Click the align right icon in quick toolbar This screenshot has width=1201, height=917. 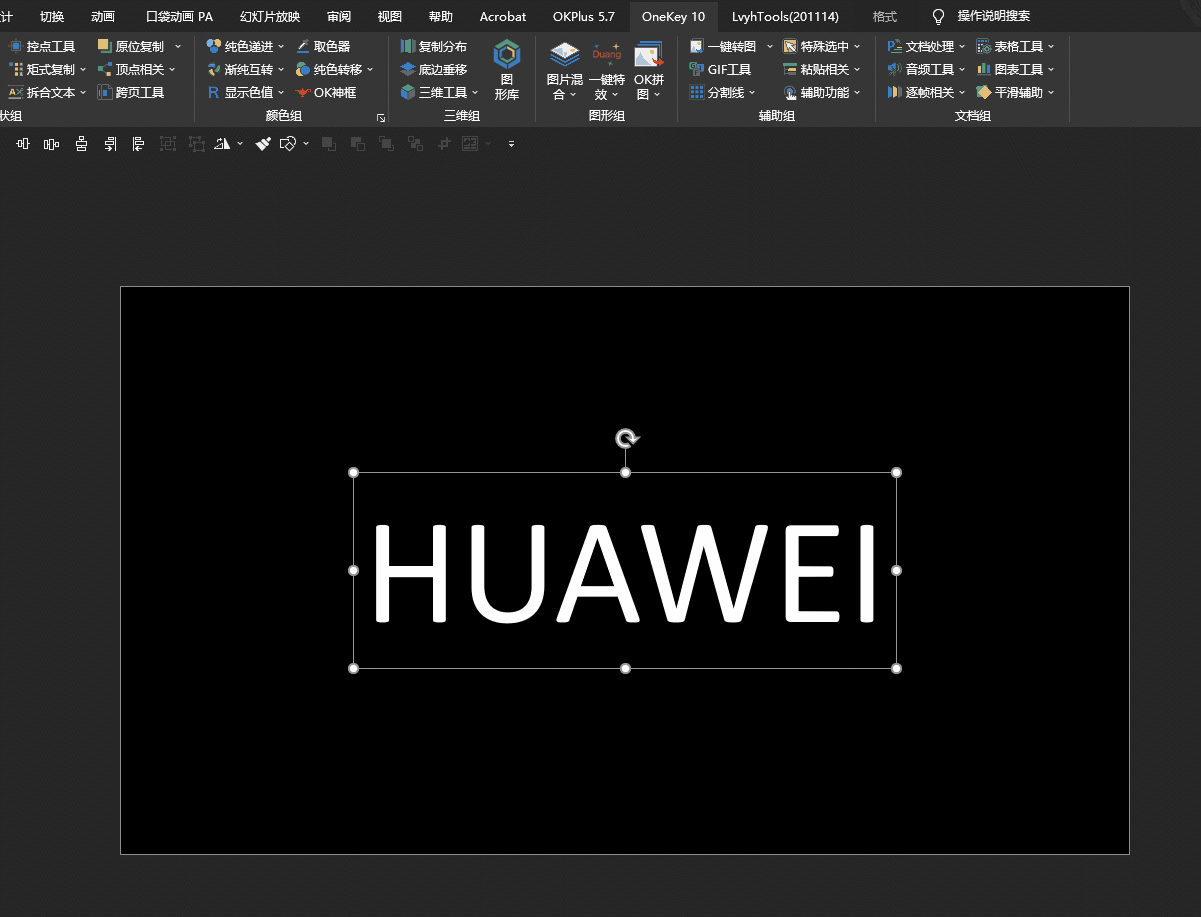110,144
